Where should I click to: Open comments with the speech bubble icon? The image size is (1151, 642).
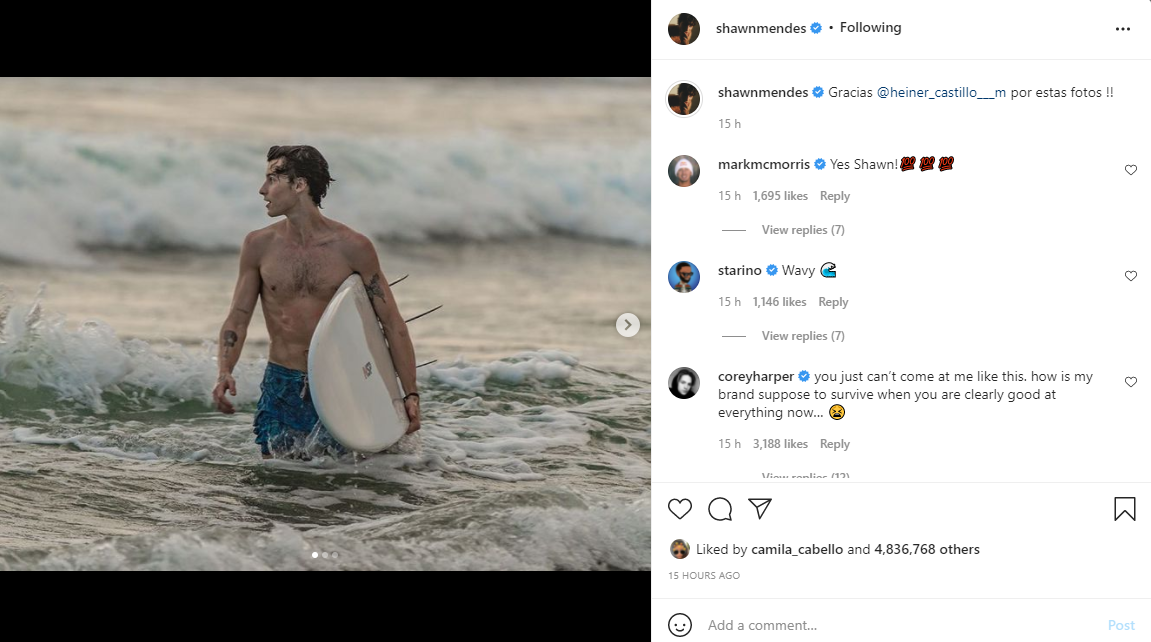click(720, 509)
